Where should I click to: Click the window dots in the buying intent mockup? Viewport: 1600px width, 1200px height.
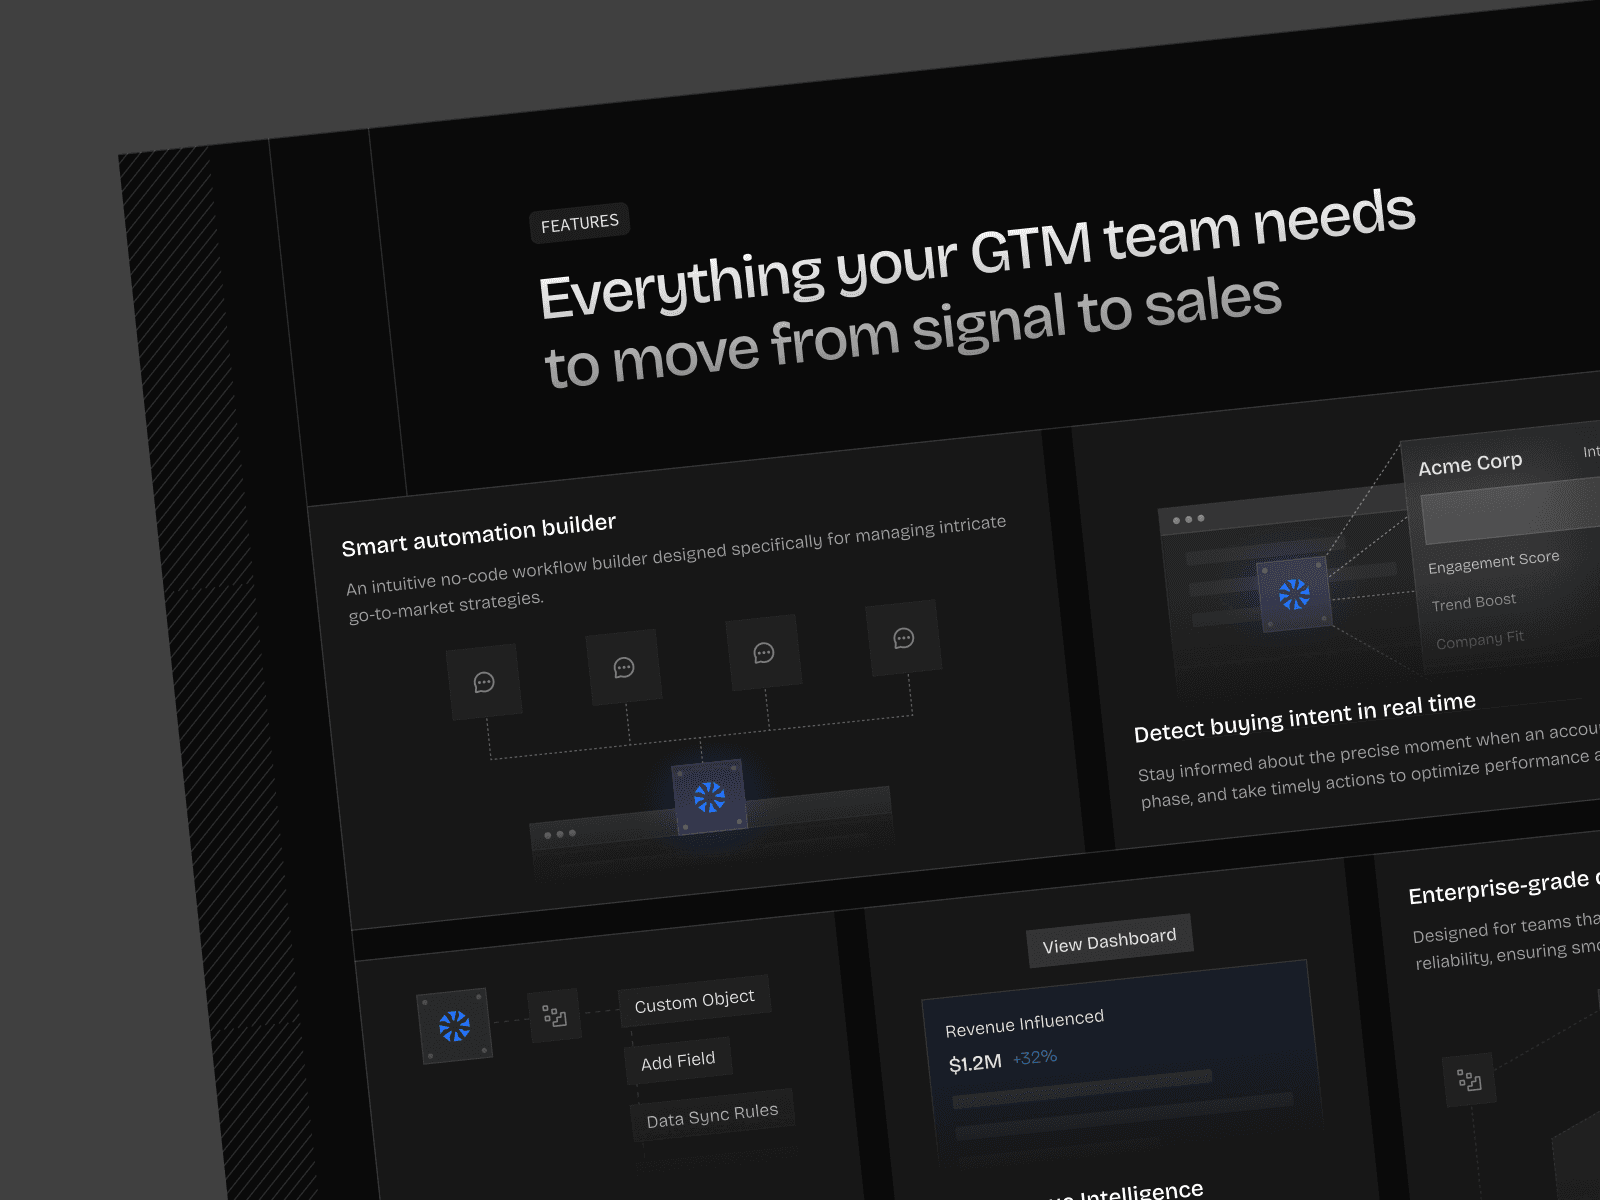1189,519
